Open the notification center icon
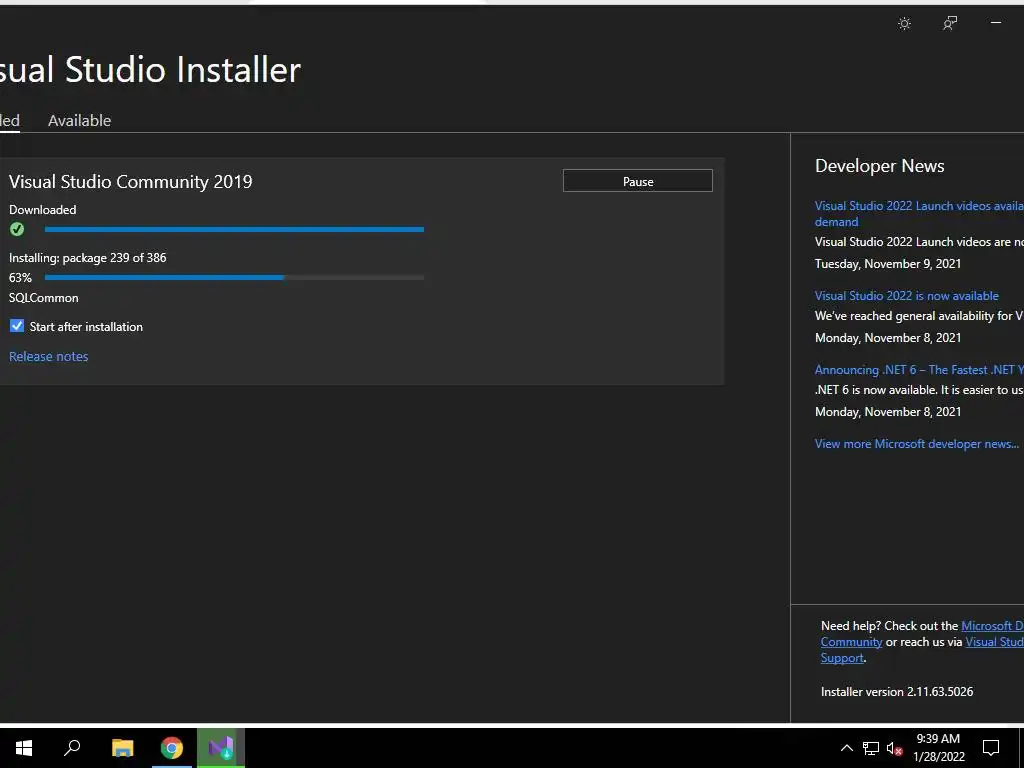This screenshot has width=1024, height=768. (991, 747)
